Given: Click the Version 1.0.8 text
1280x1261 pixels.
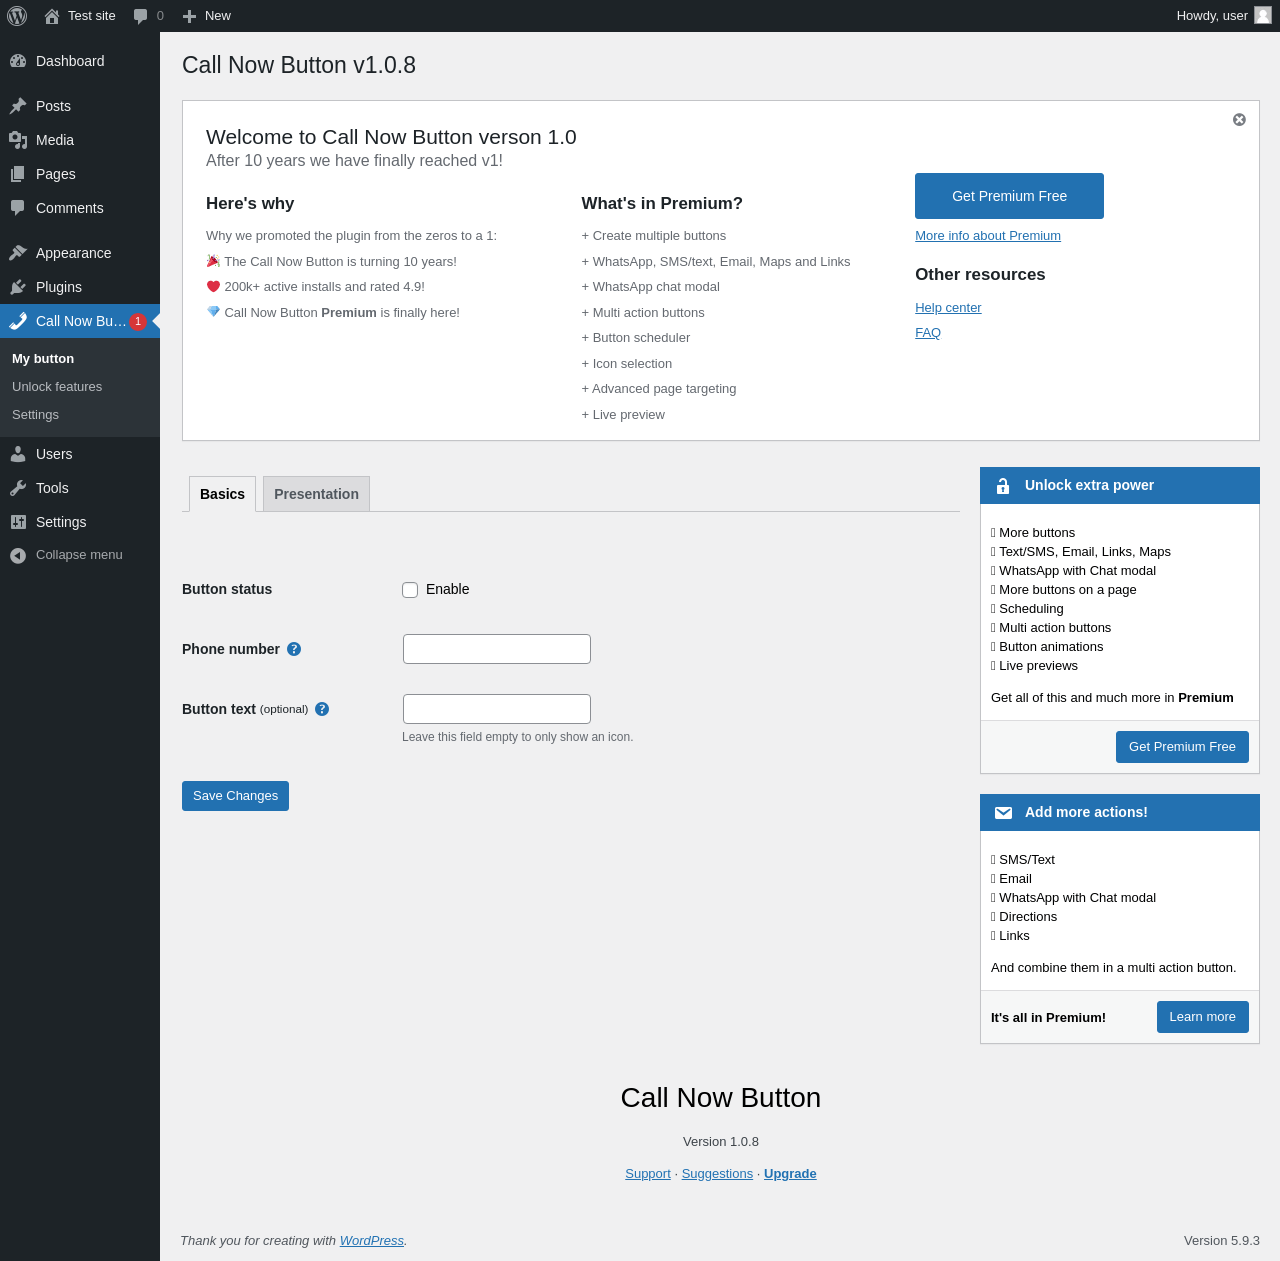Looking at the screenshot, I should [x=721, y=1142].
